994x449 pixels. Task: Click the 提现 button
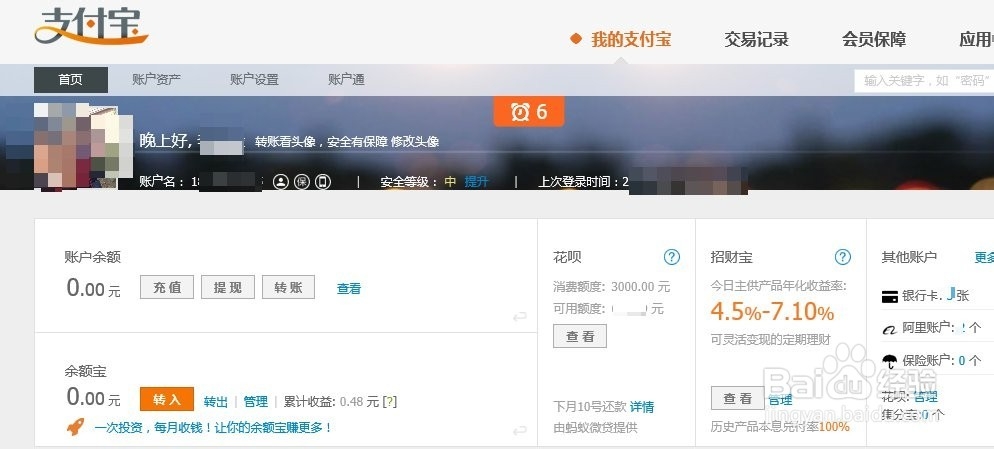pyautogui.click(x=228, y=287)
